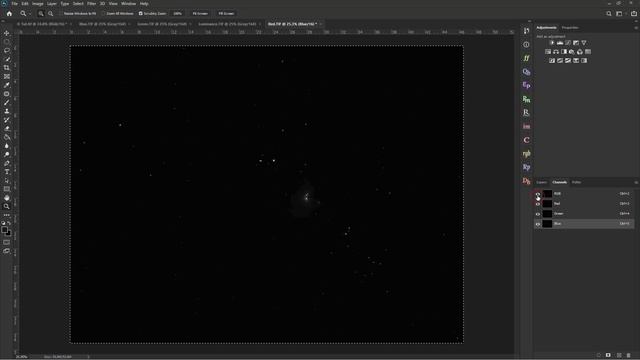Open the File menu
Viewport: 640px width, 360px height.
pos(15,4)
